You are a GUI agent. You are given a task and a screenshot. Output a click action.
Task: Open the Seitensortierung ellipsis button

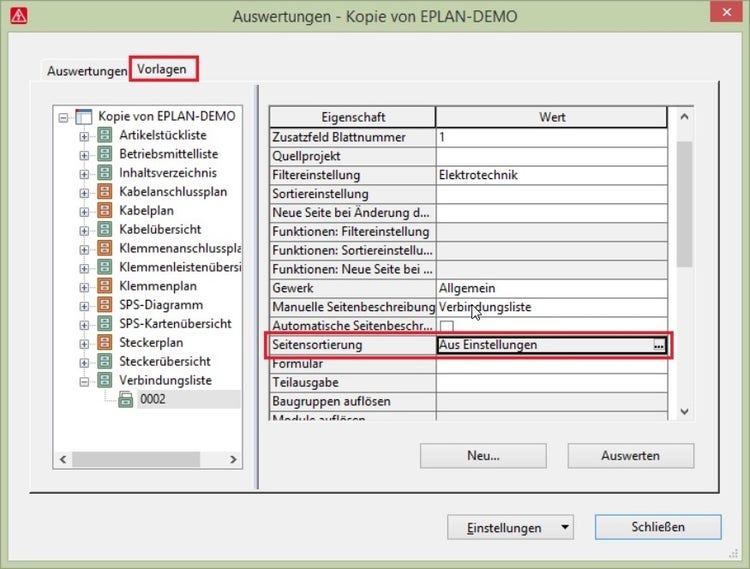(x=658, y=345)
